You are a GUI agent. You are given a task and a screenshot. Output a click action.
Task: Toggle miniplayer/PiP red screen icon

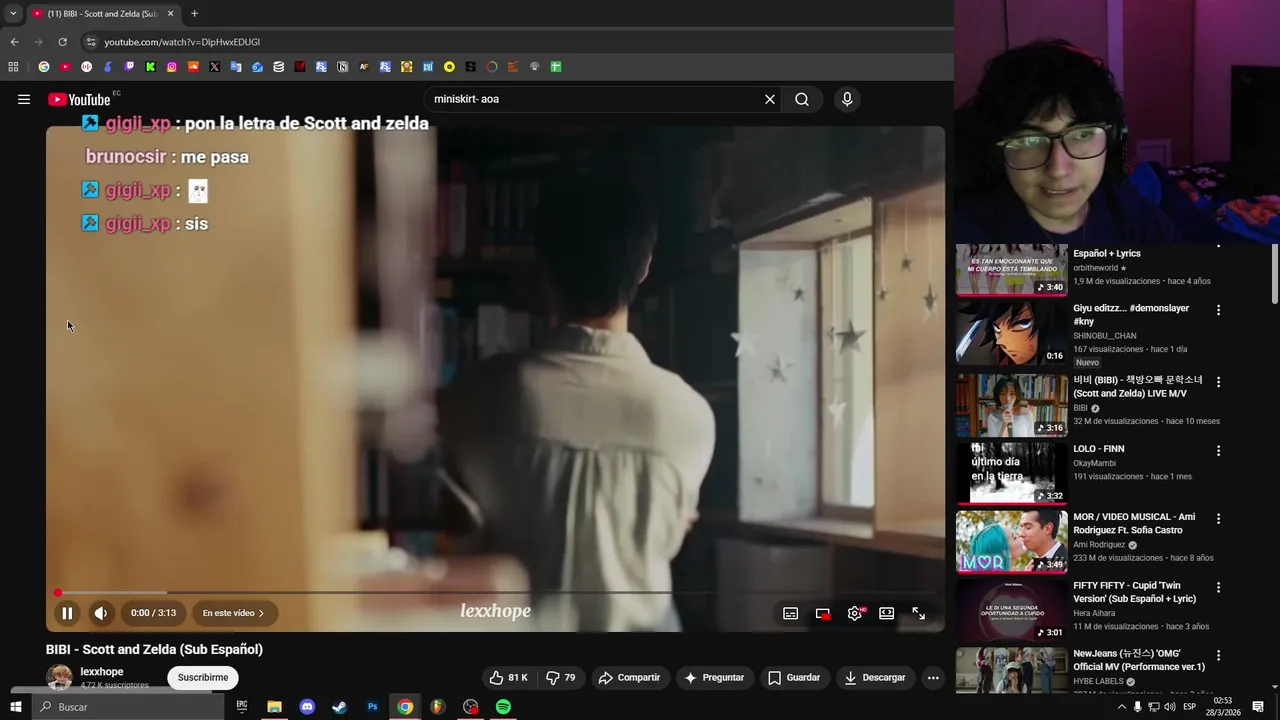pos(823,614)
